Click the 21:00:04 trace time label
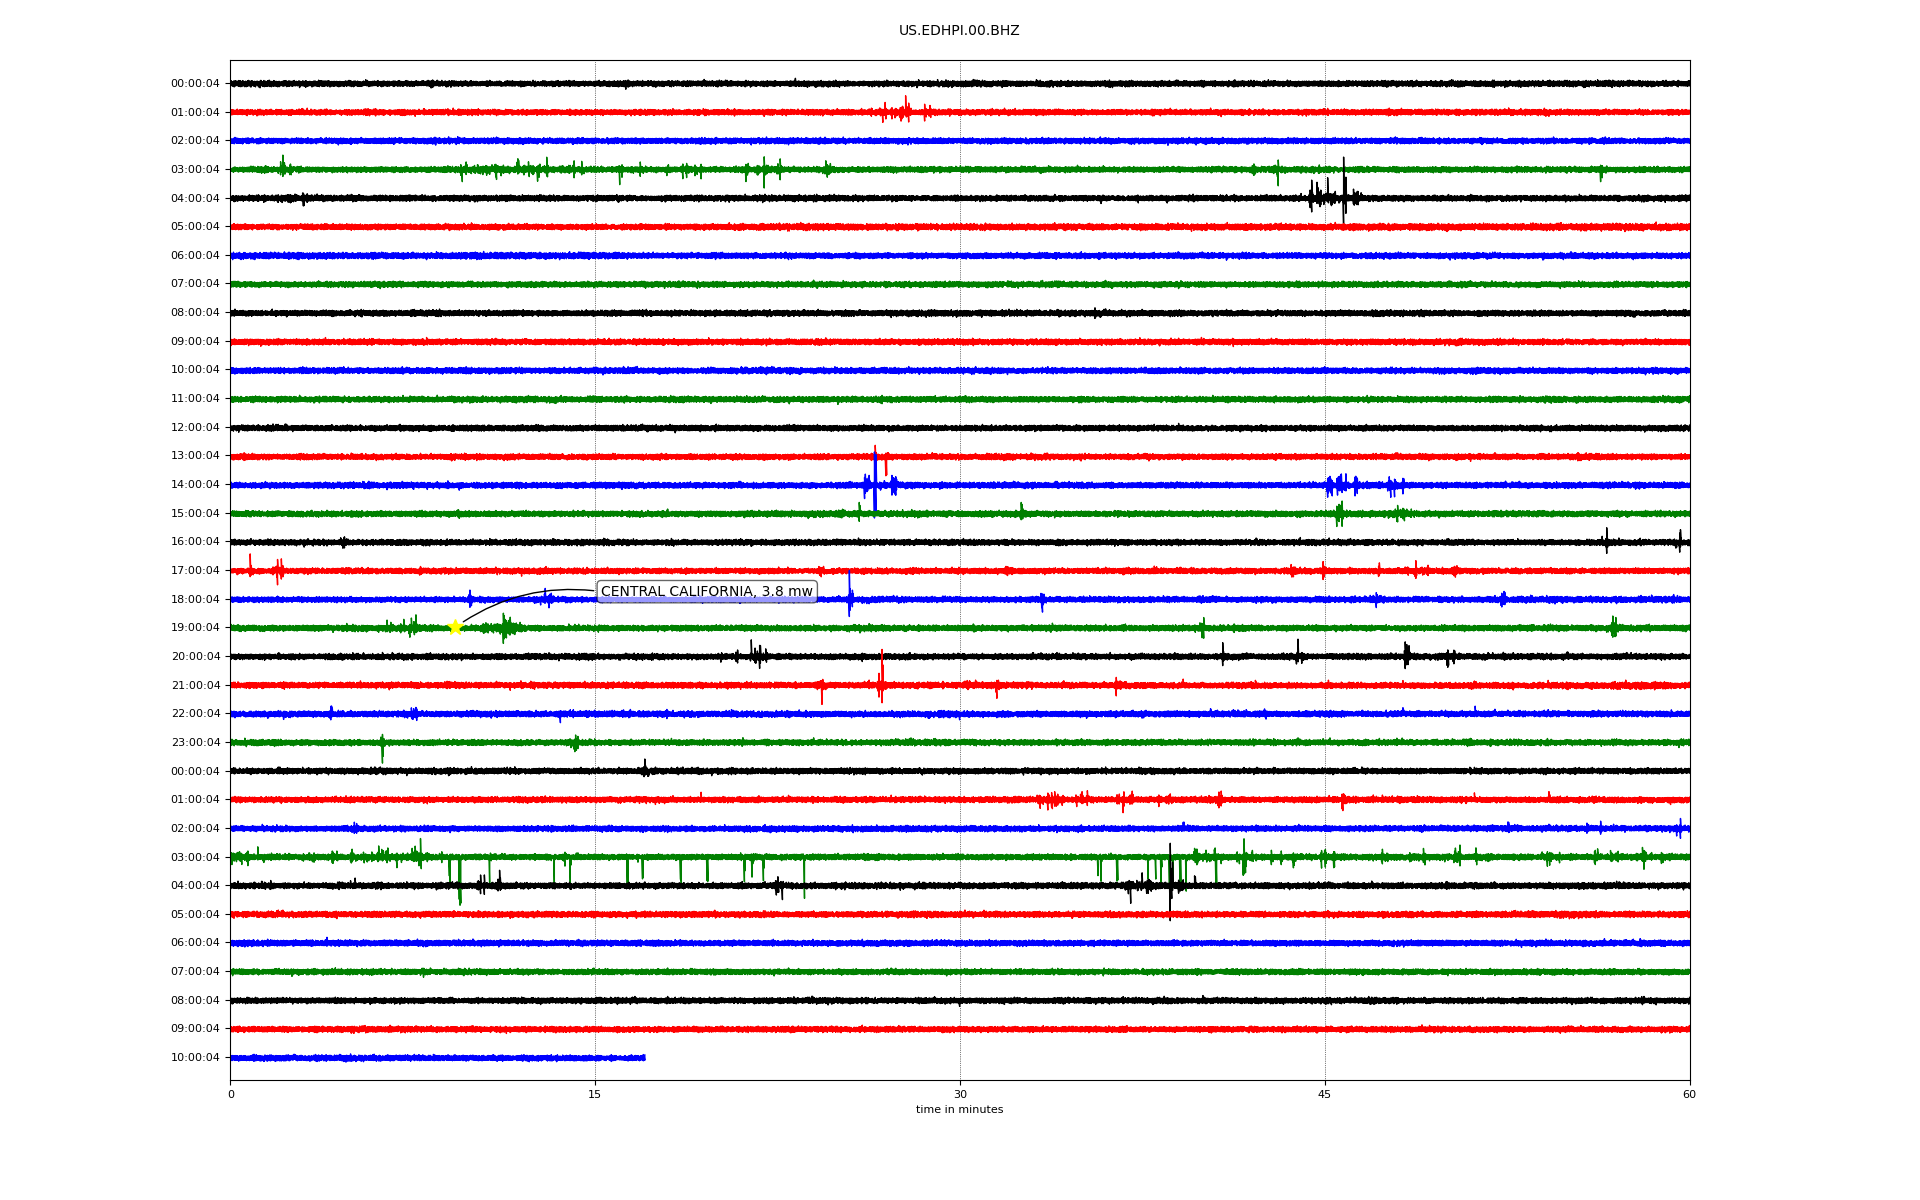Image resolution: width=1920 pixels, height=1200 pixels. click(x=195, y=686)
